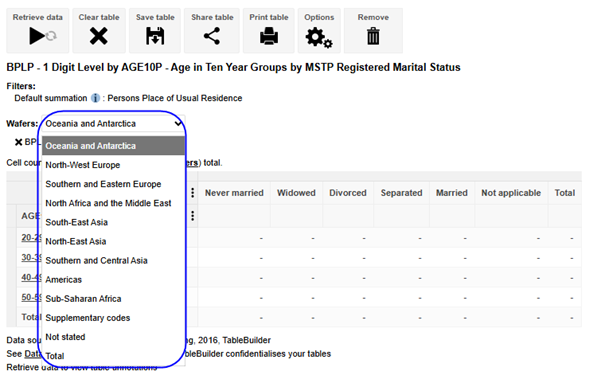The image size is (601, 383).
Task: Click the Married column header
Action: [x=452, y=193]
